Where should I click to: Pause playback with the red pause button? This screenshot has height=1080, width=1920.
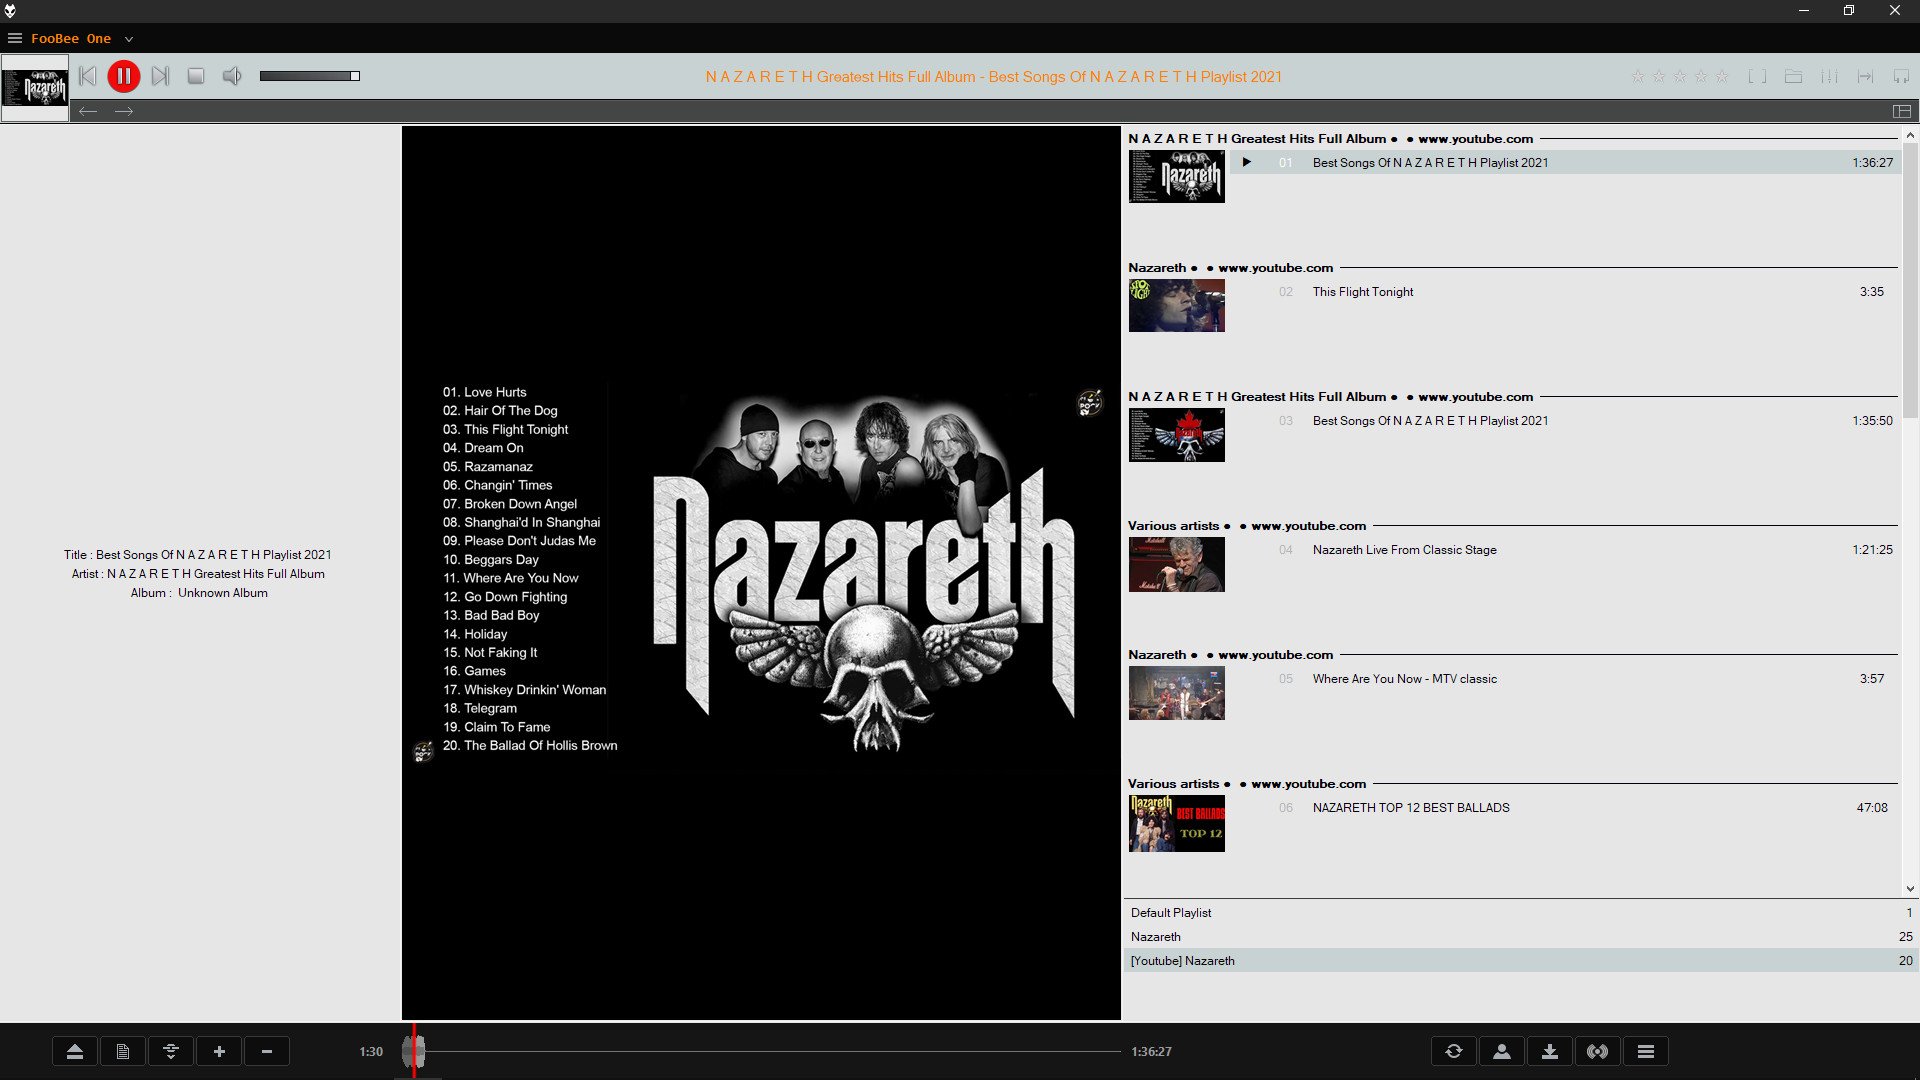tap(123, 76)
